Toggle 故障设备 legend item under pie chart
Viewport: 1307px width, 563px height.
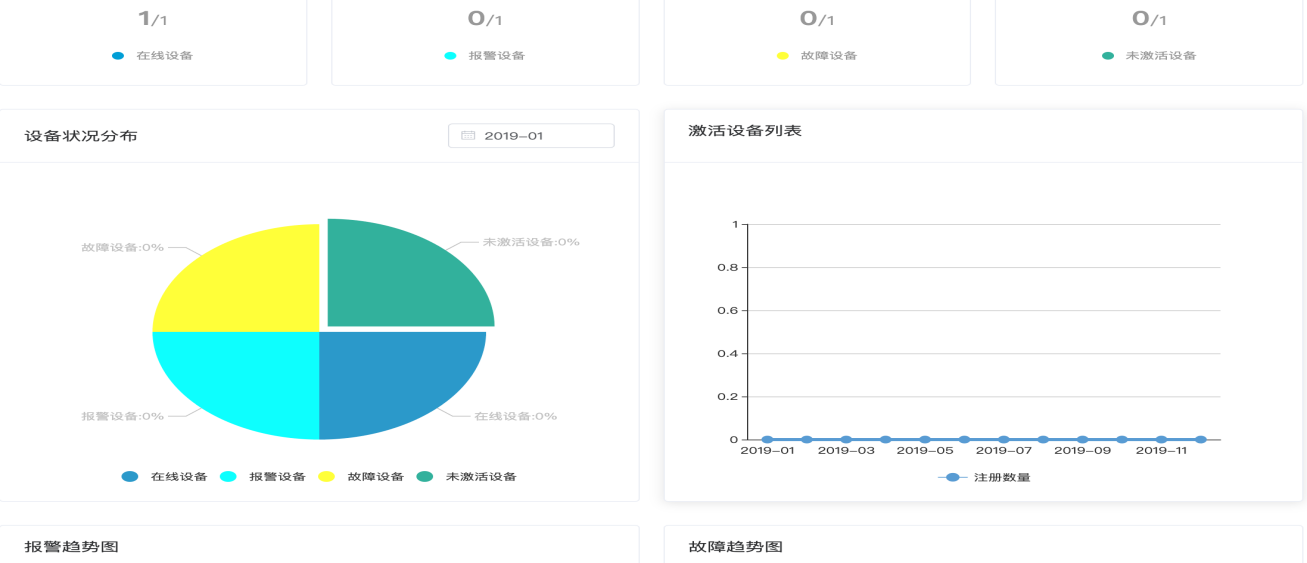(x=361, y=477)
